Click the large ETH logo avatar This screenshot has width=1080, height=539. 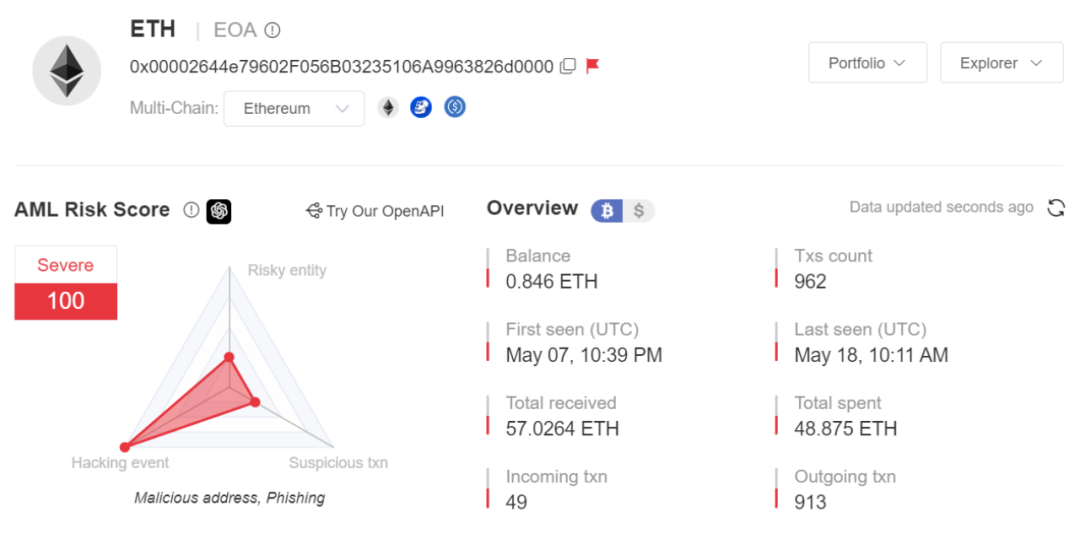coord(67,71)
